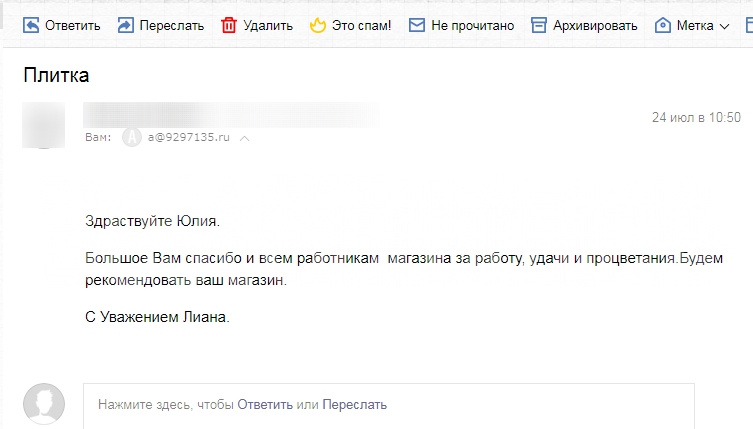Click the unread envelope icon
This screenshot has width=753, height=429.
click(x=417, y=25)
